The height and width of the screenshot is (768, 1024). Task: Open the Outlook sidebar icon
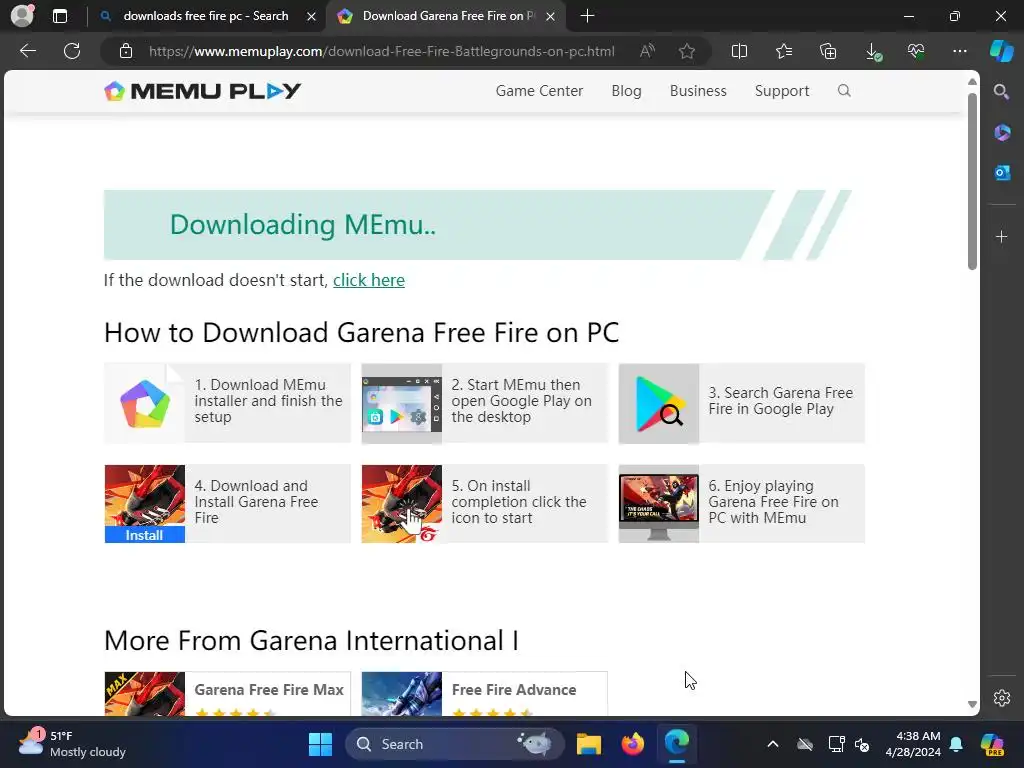(1002, 172)
